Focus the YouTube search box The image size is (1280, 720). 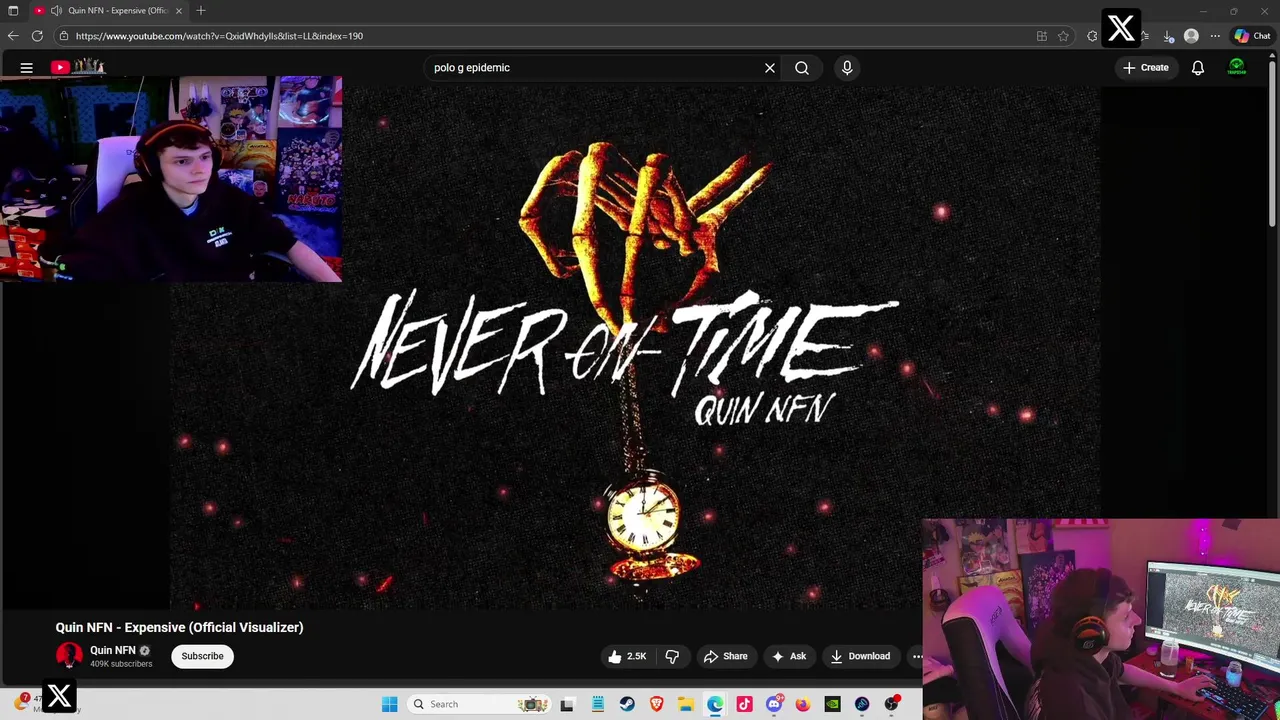click(594, 68)
